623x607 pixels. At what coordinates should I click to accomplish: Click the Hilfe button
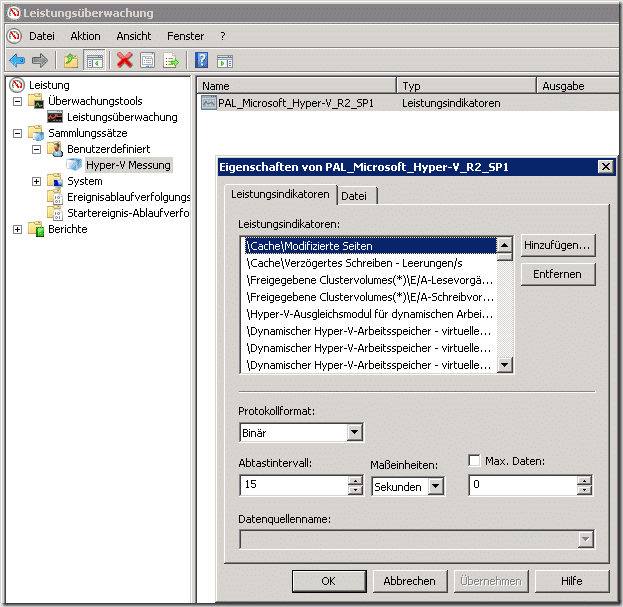(571, 581)
